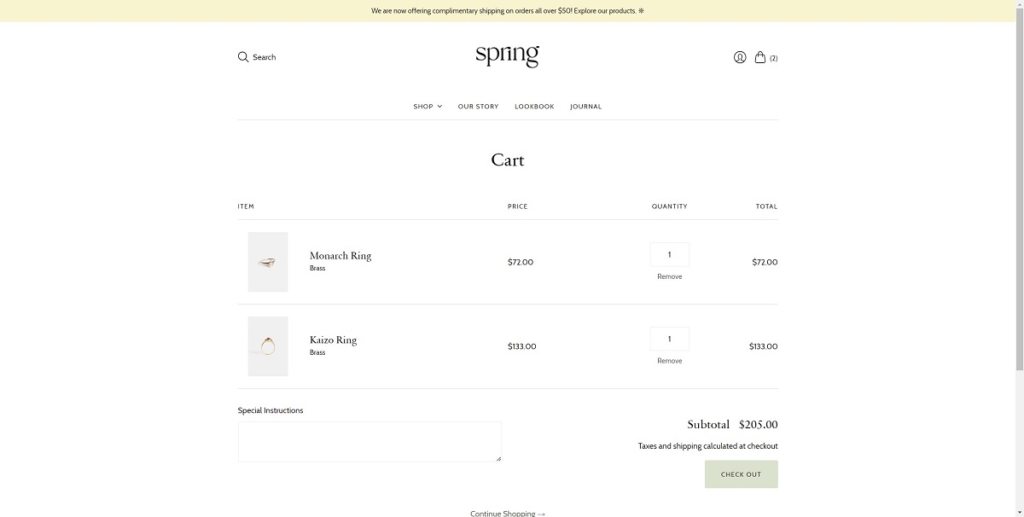1024x517 pixels.
Task: Expand the Shop menu dropdown
Action: pyautogui.click(x=427, y=106)
